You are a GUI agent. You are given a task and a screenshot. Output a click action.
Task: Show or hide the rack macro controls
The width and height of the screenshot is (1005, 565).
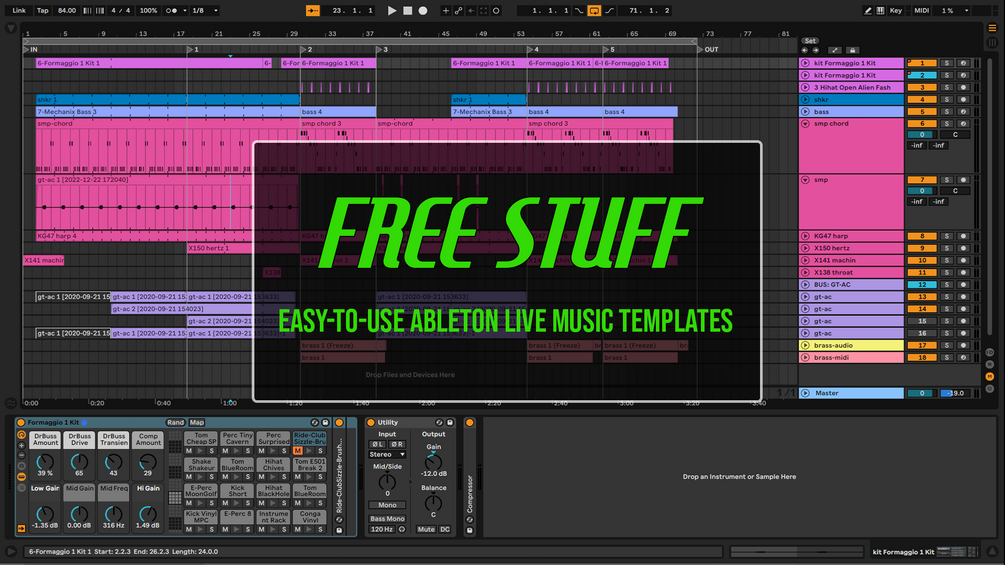(x=21, y=435)
